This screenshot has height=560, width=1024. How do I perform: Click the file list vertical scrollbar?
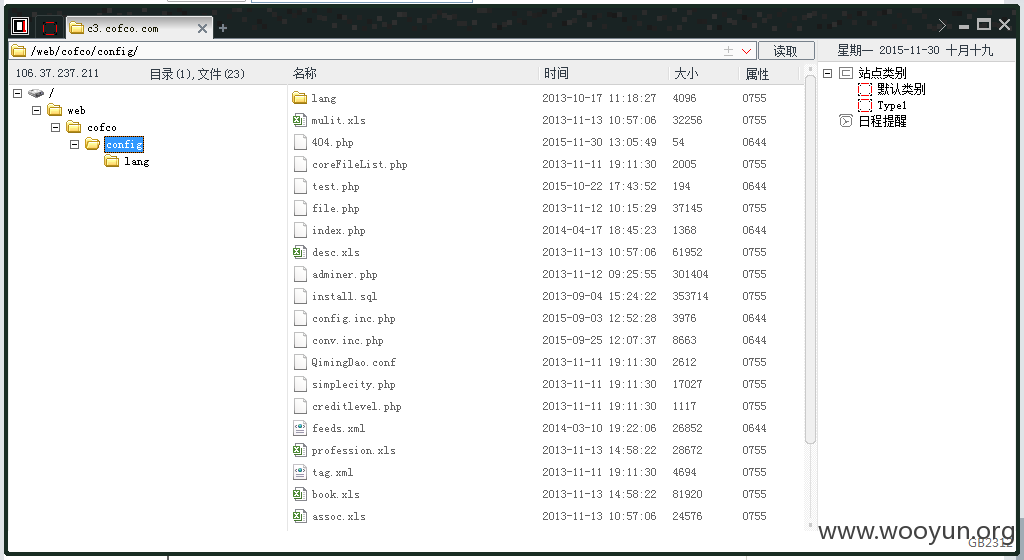point(810,260)
